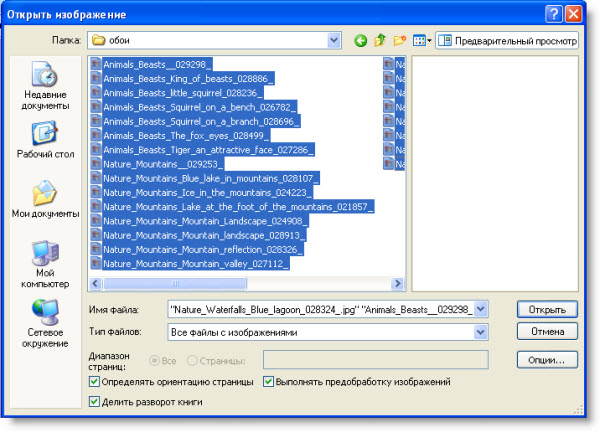Select file Animals_Beasts__029298_

click(157, 64)
